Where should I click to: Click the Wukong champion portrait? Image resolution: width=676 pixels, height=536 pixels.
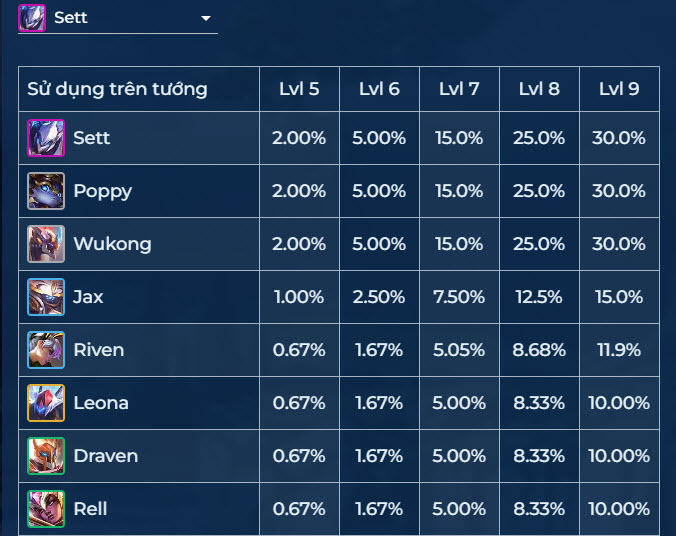click(46, 244)
